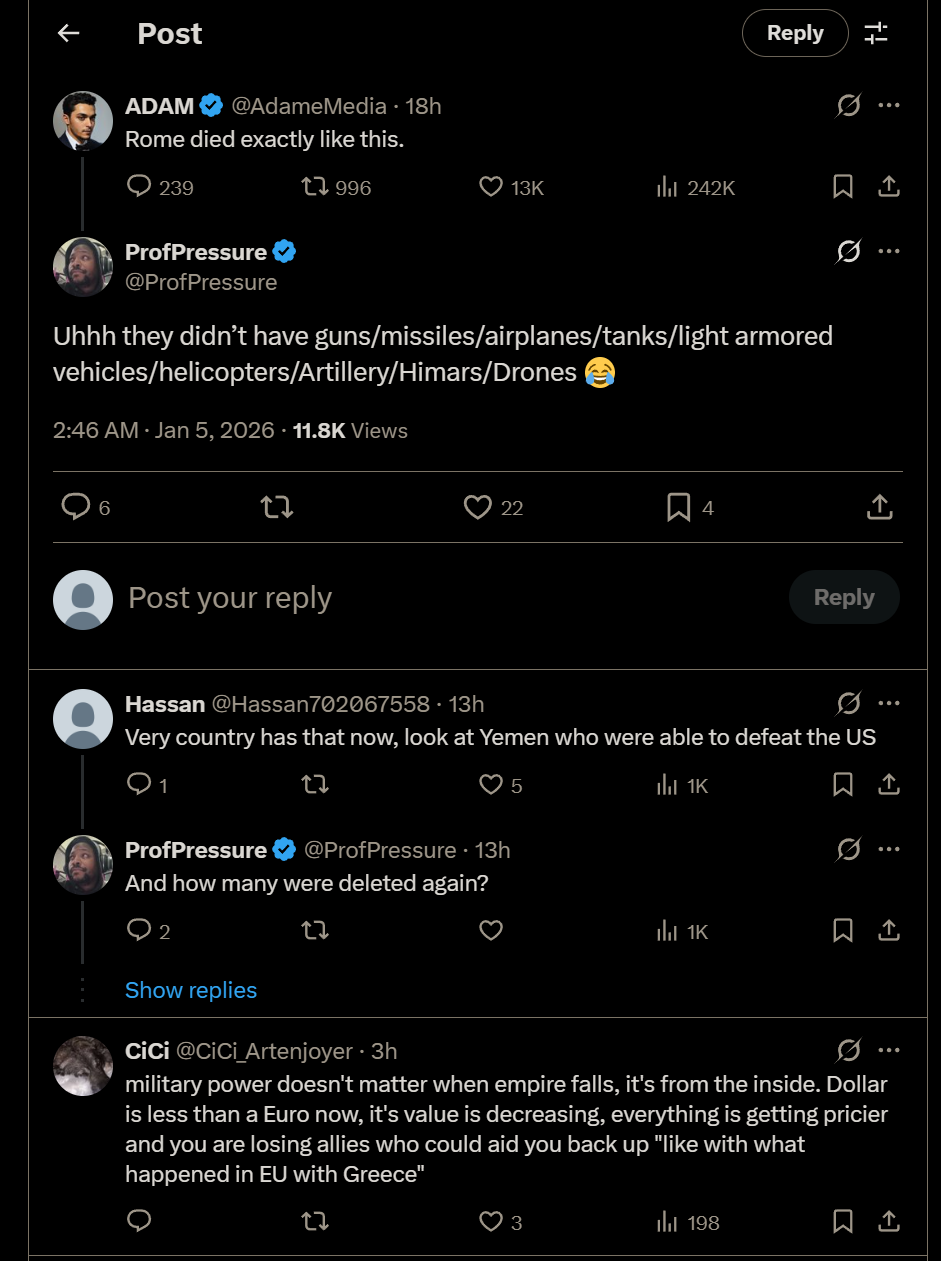Like Hassan's reply about Yemen

[x=491, y=785]
